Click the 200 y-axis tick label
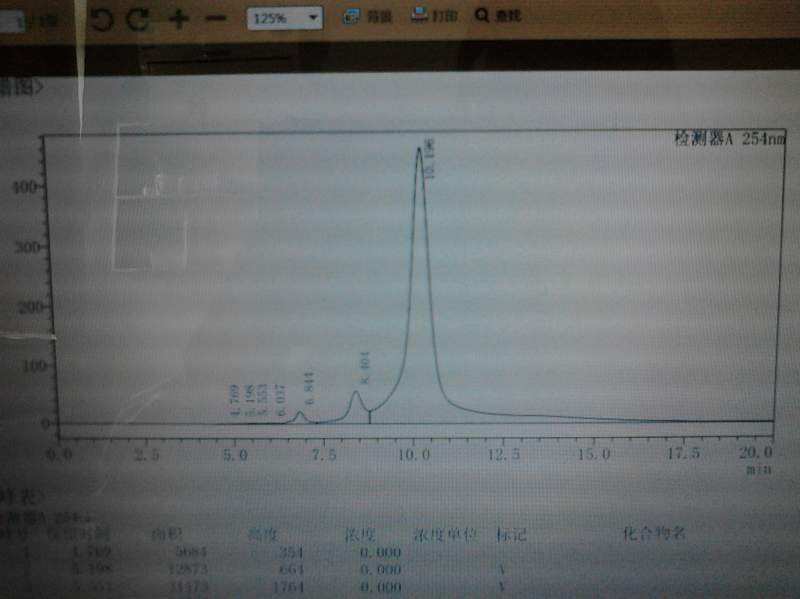 tap(31, 307)
